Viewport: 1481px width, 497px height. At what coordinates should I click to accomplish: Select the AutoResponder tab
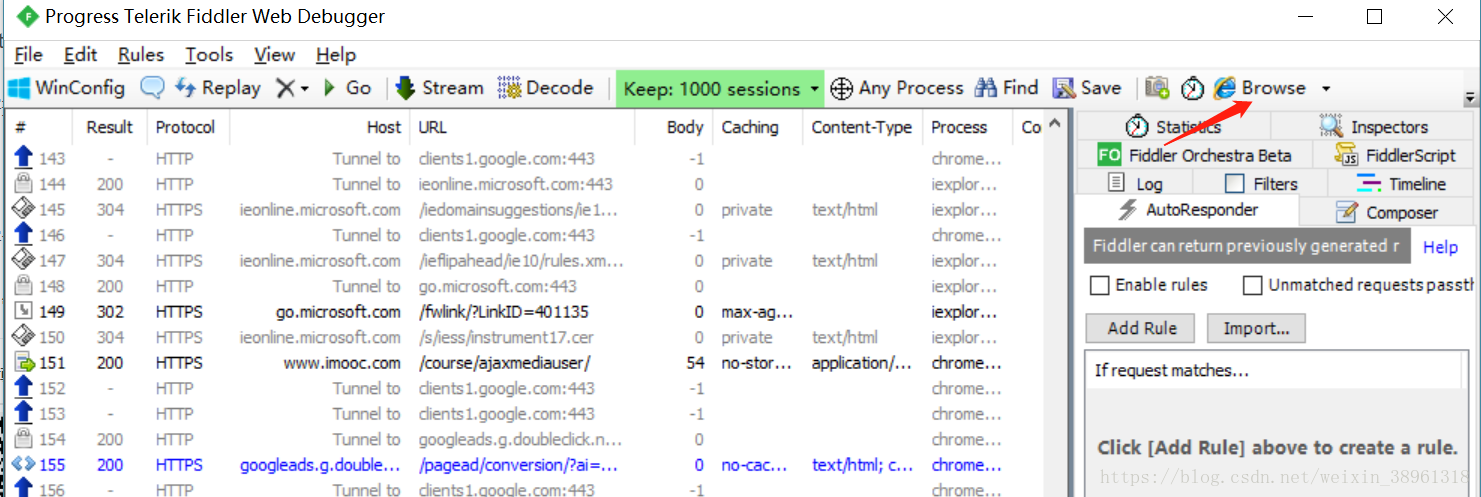(1190, 210)
